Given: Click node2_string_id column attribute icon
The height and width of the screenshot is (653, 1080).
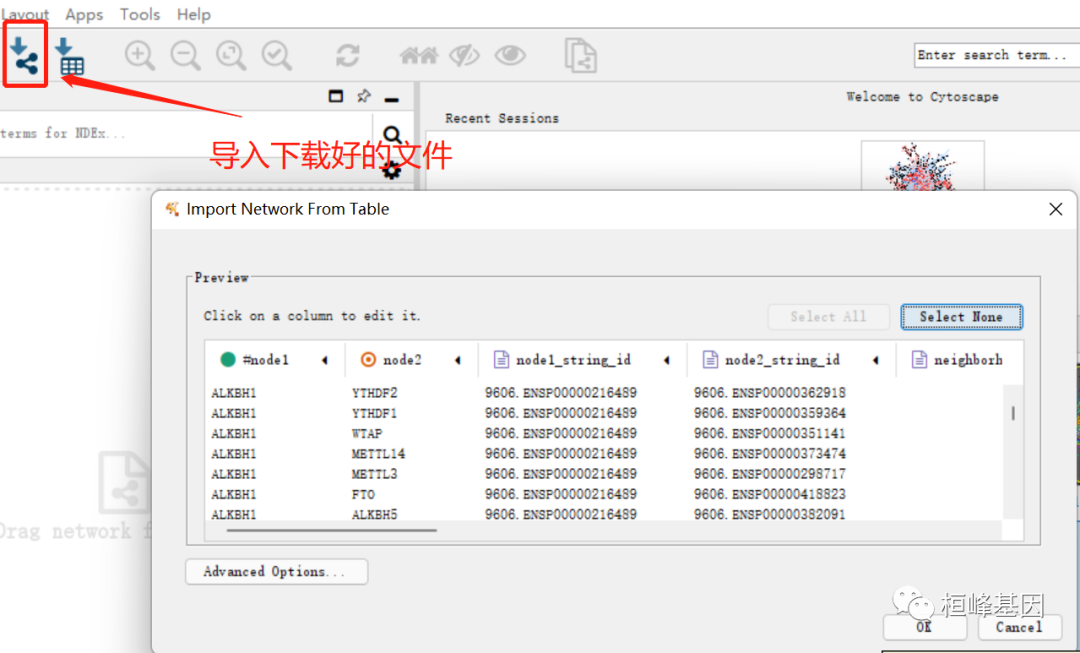Looking at the screenshot, I should [710, 360].
